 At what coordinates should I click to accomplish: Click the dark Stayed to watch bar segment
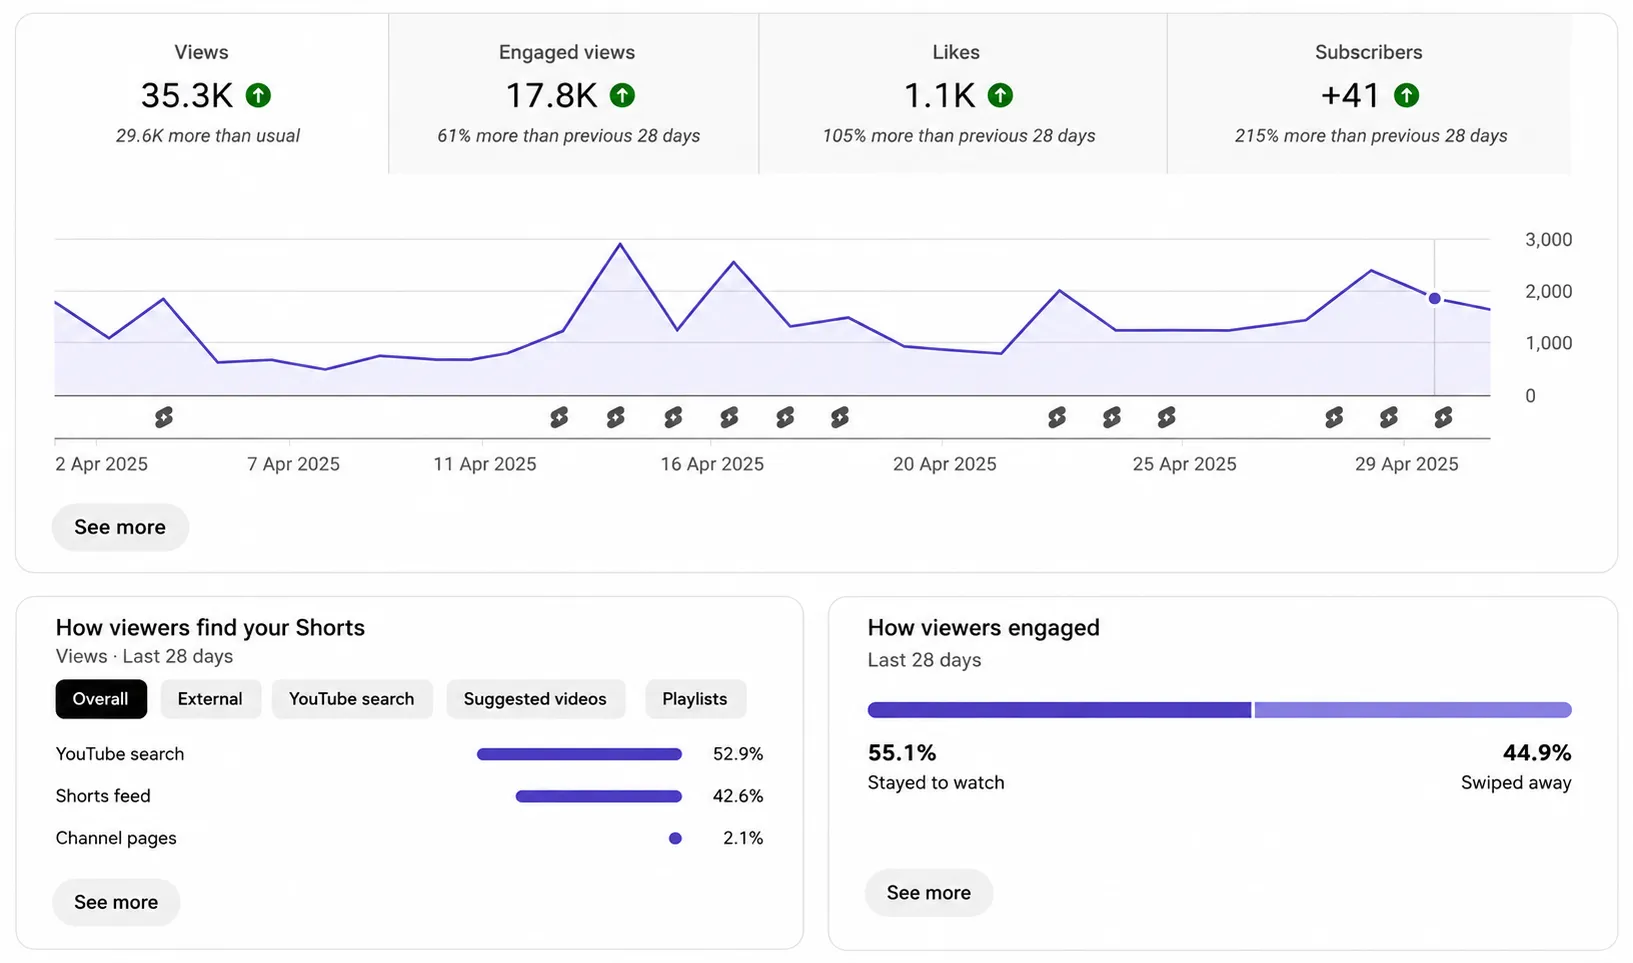click(x=1060, y=710)
